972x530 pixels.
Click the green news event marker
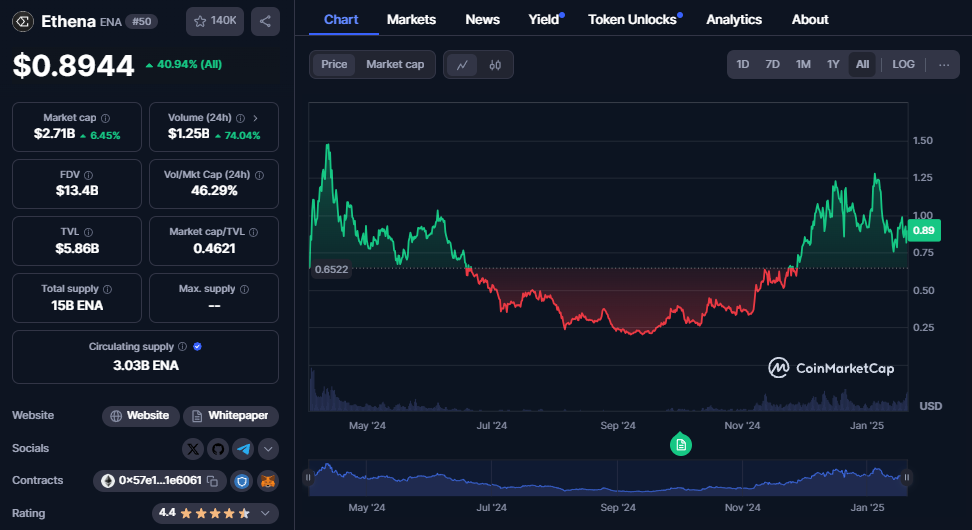681,444
